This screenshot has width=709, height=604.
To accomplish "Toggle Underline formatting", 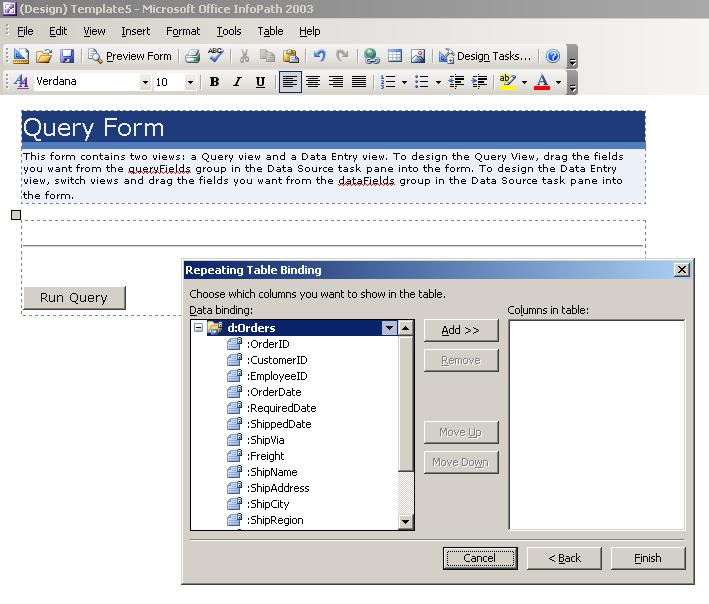I will (260, 82).
